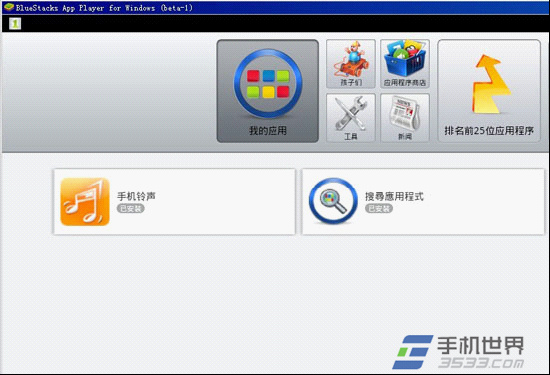Open the 孩子们 category tile
550x375 pixels.
coord(351,64)
